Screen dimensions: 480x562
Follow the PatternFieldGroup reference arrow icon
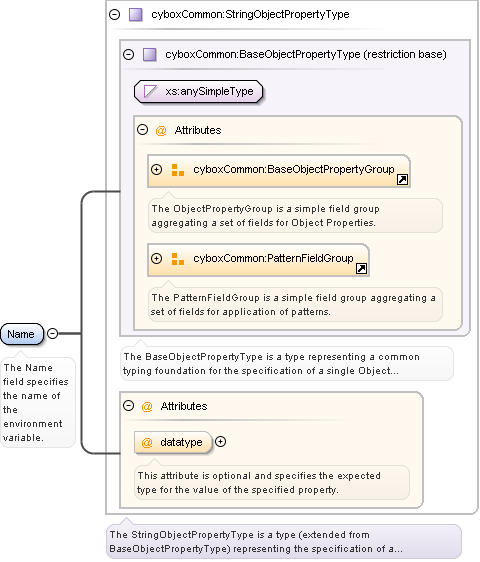(361, 268)
